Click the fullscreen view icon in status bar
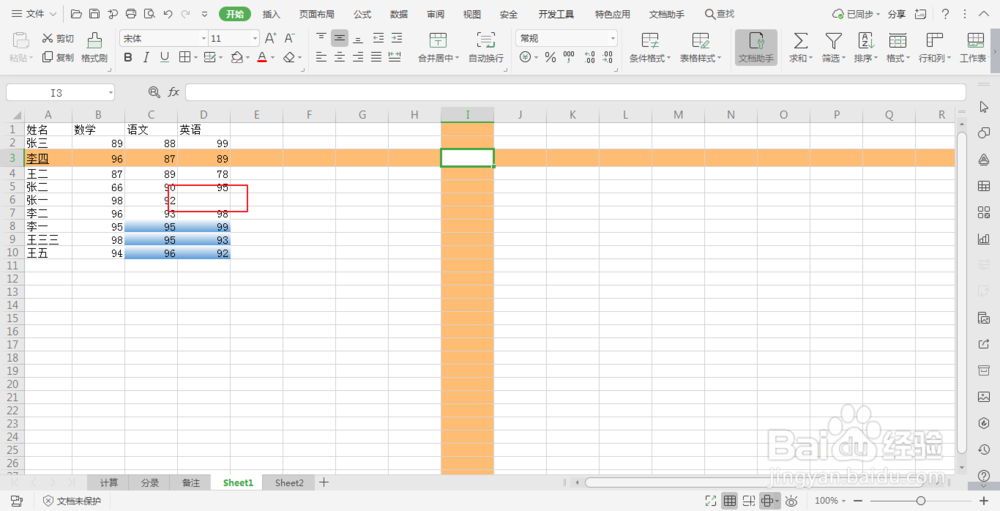 712,501
